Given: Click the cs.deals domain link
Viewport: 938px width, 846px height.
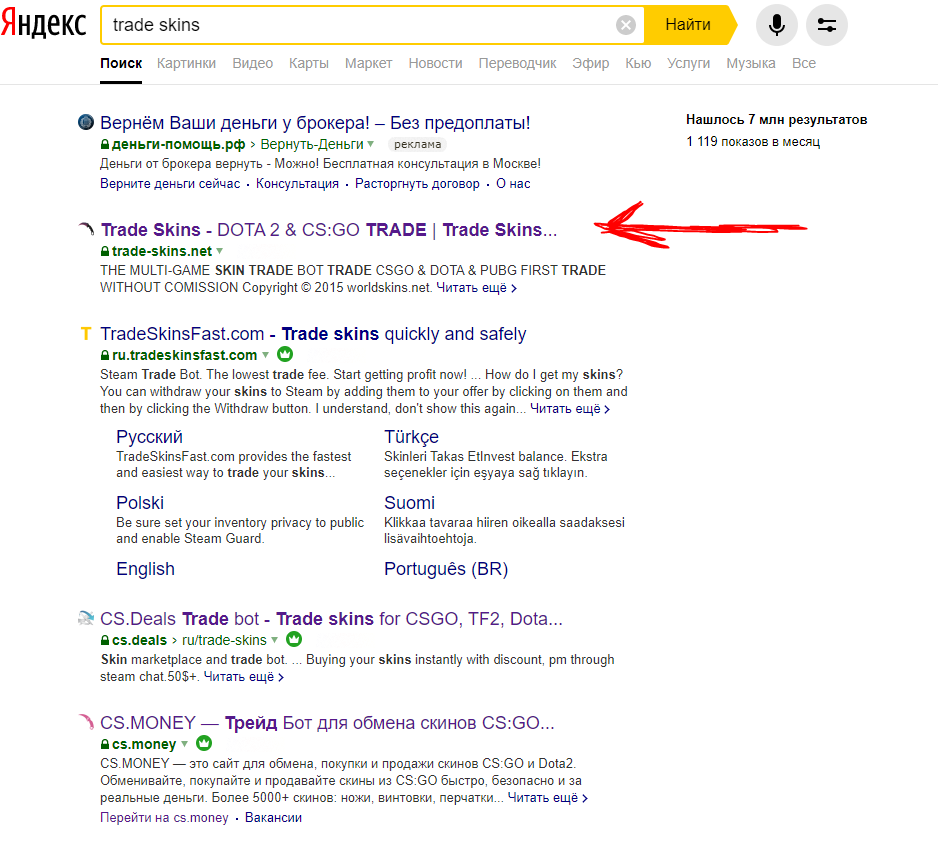Looking at the screenshot, I should [139, 640].
